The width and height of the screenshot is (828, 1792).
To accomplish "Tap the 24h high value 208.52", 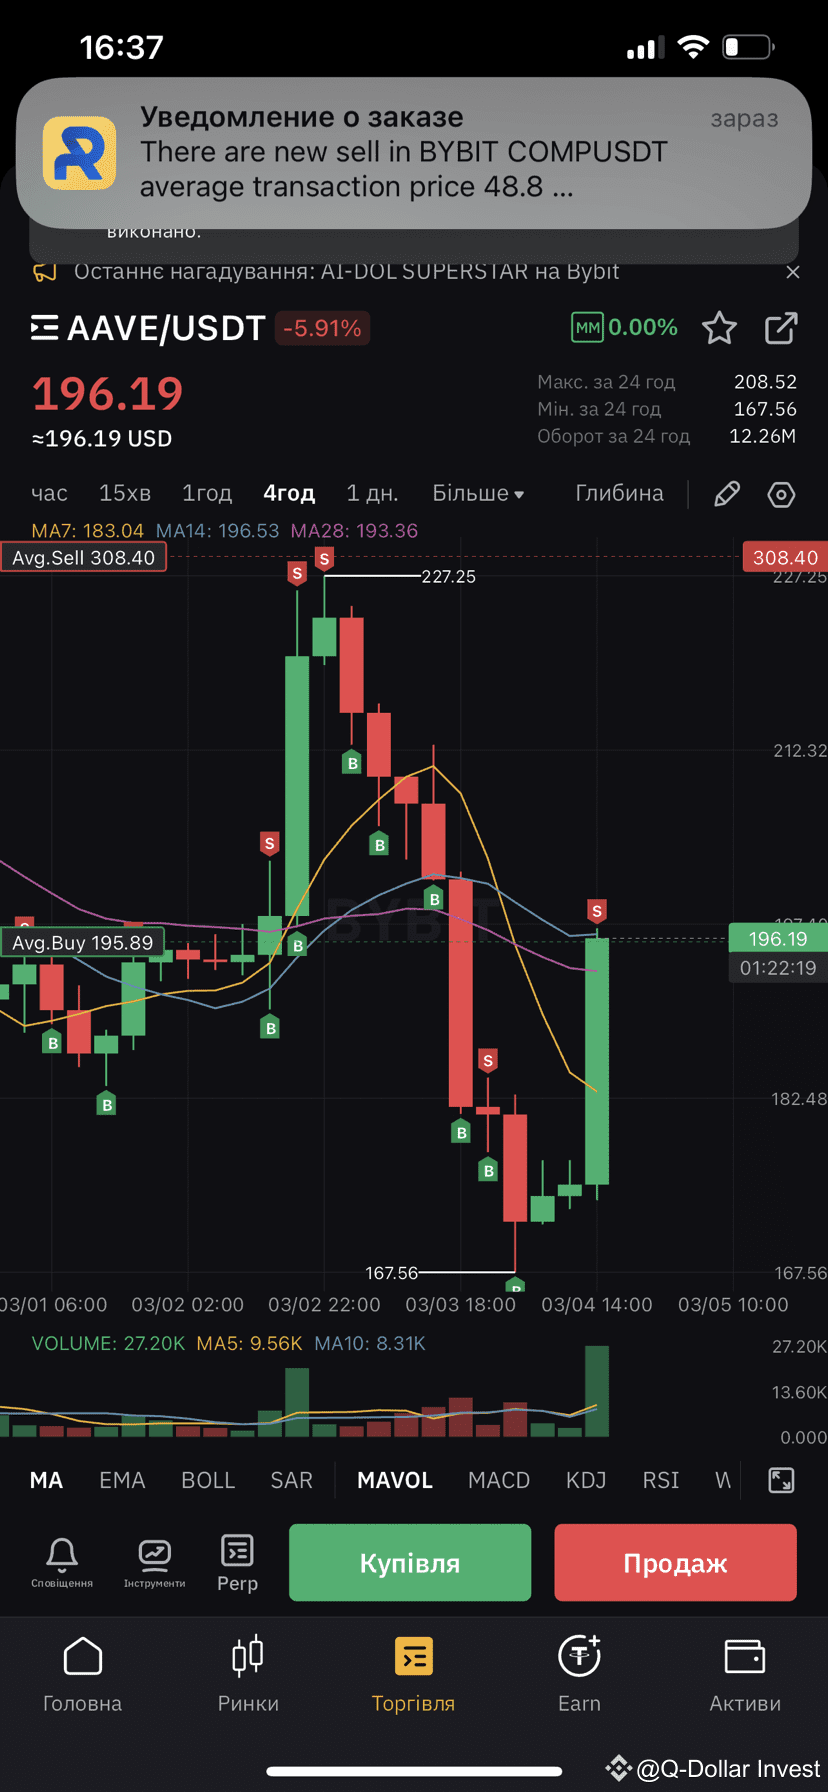I will click(x=765, y=382).
